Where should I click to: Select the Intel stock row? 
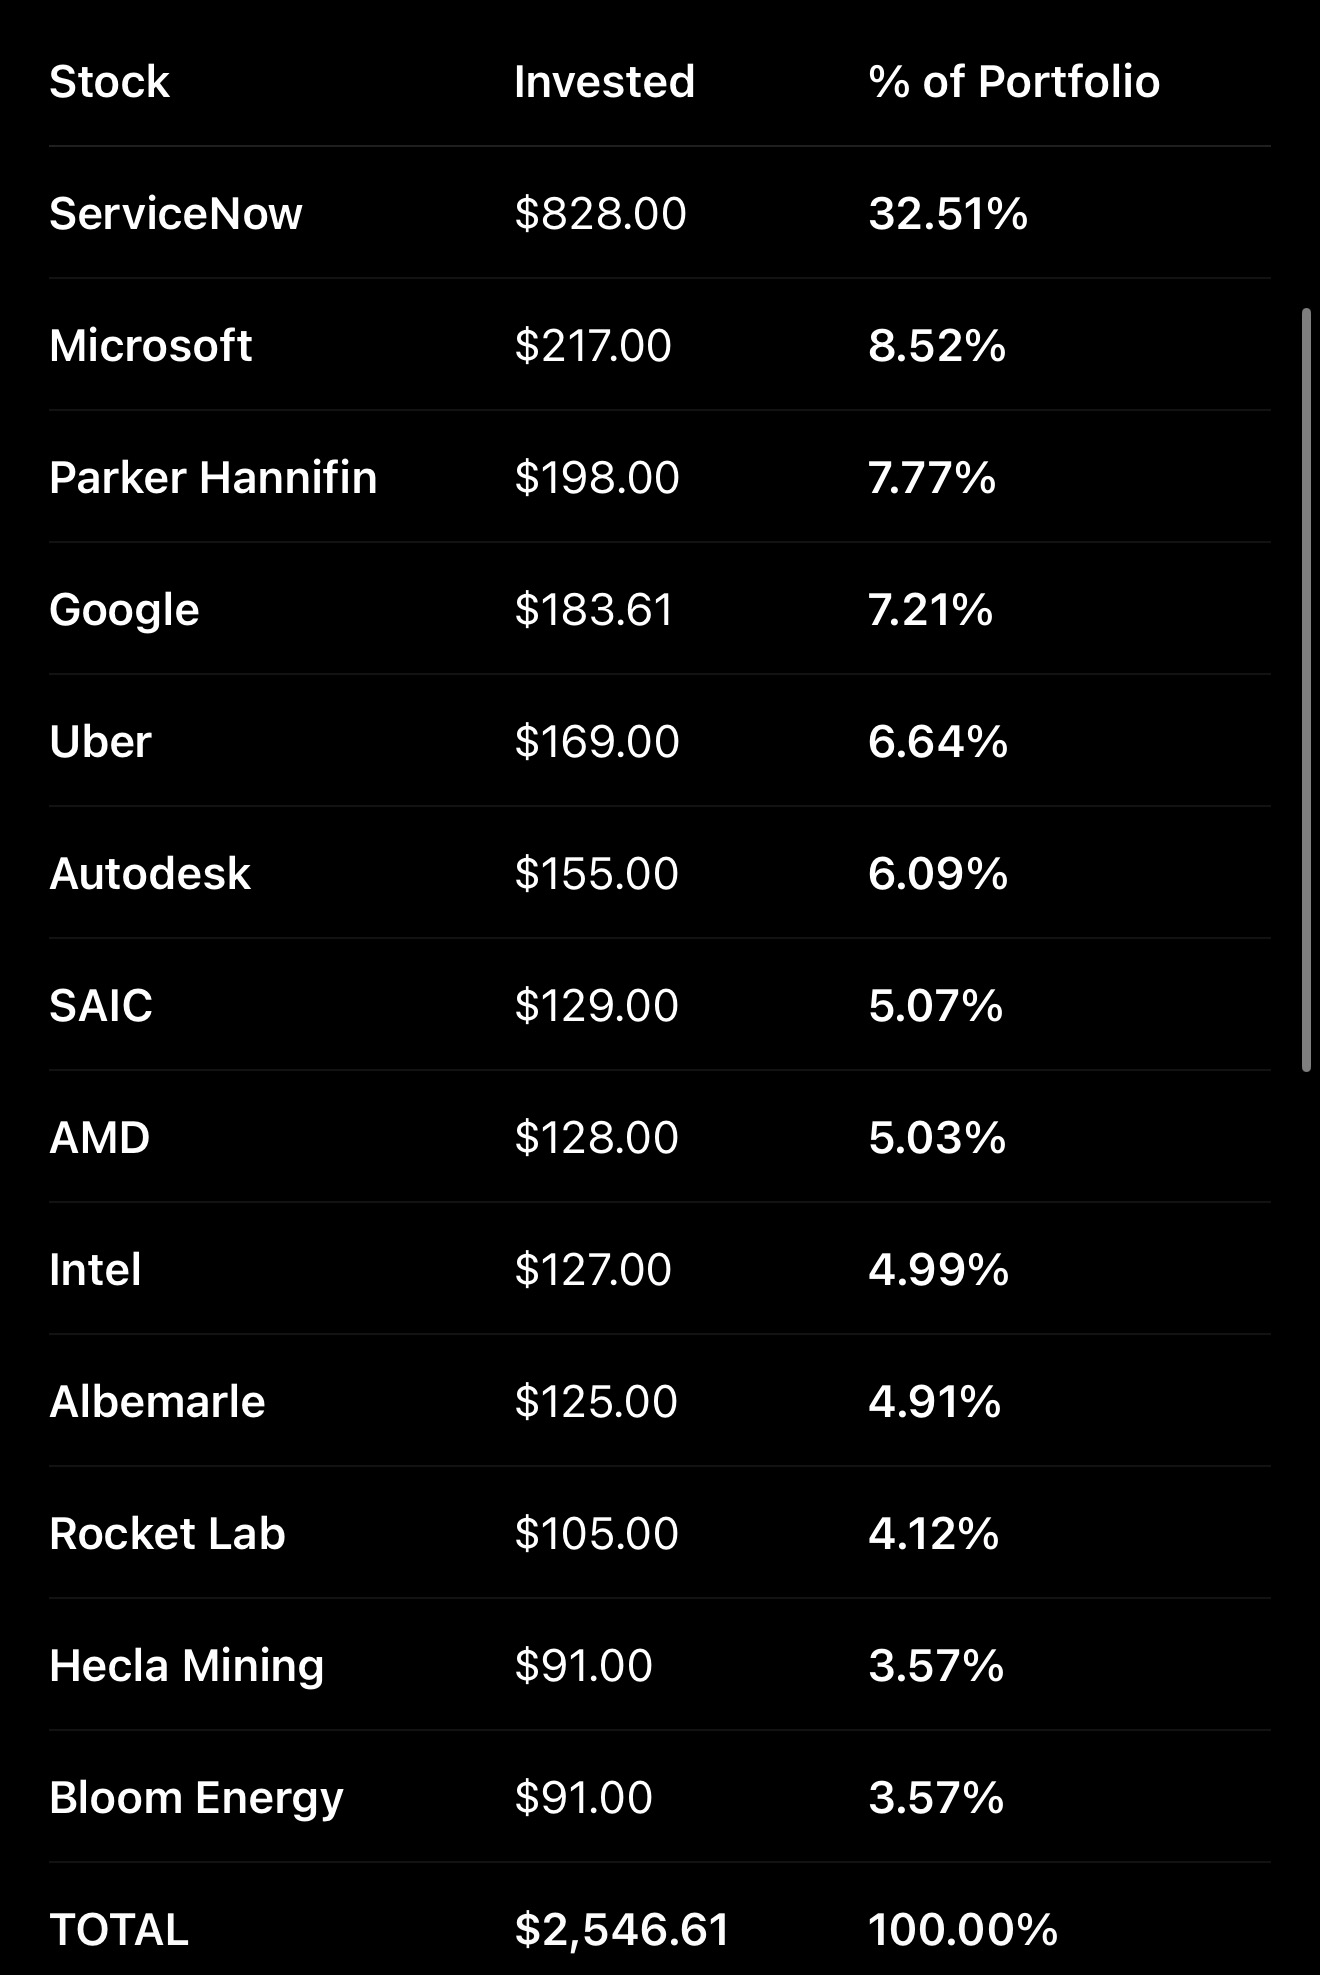point(660,1269)
